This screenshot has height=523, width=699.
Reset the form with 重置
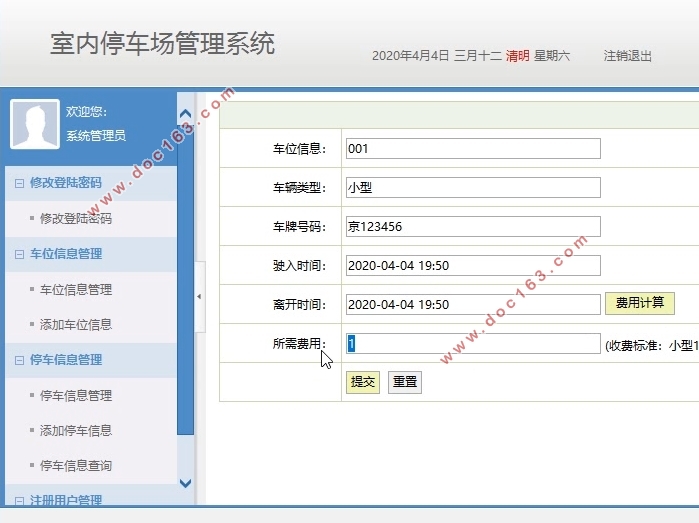click(405, 382)
